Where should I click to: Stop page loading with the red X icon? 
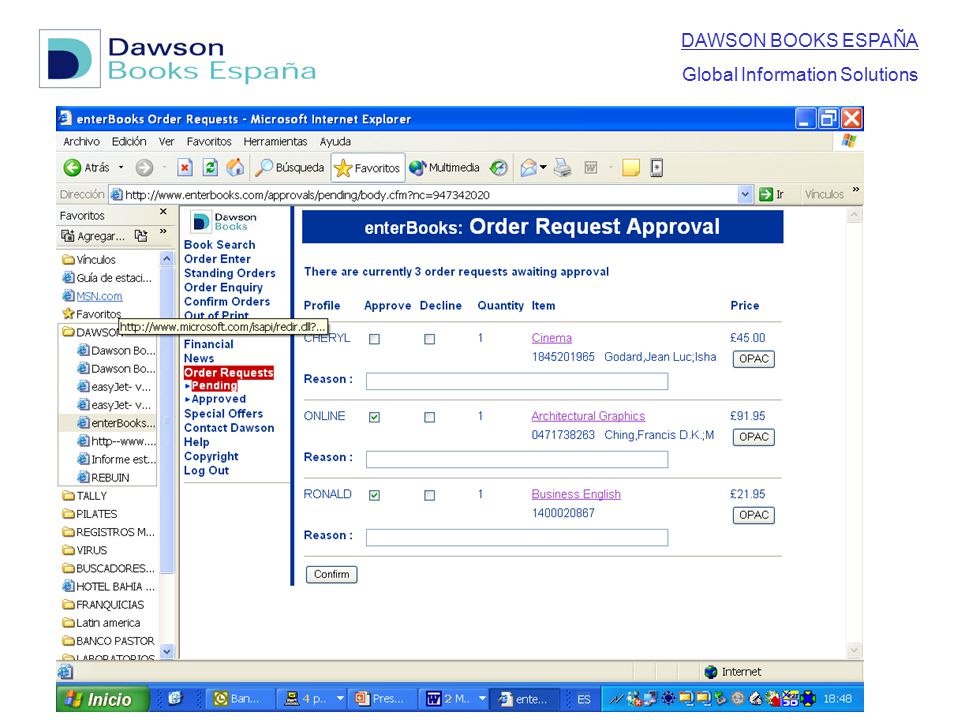185,167
